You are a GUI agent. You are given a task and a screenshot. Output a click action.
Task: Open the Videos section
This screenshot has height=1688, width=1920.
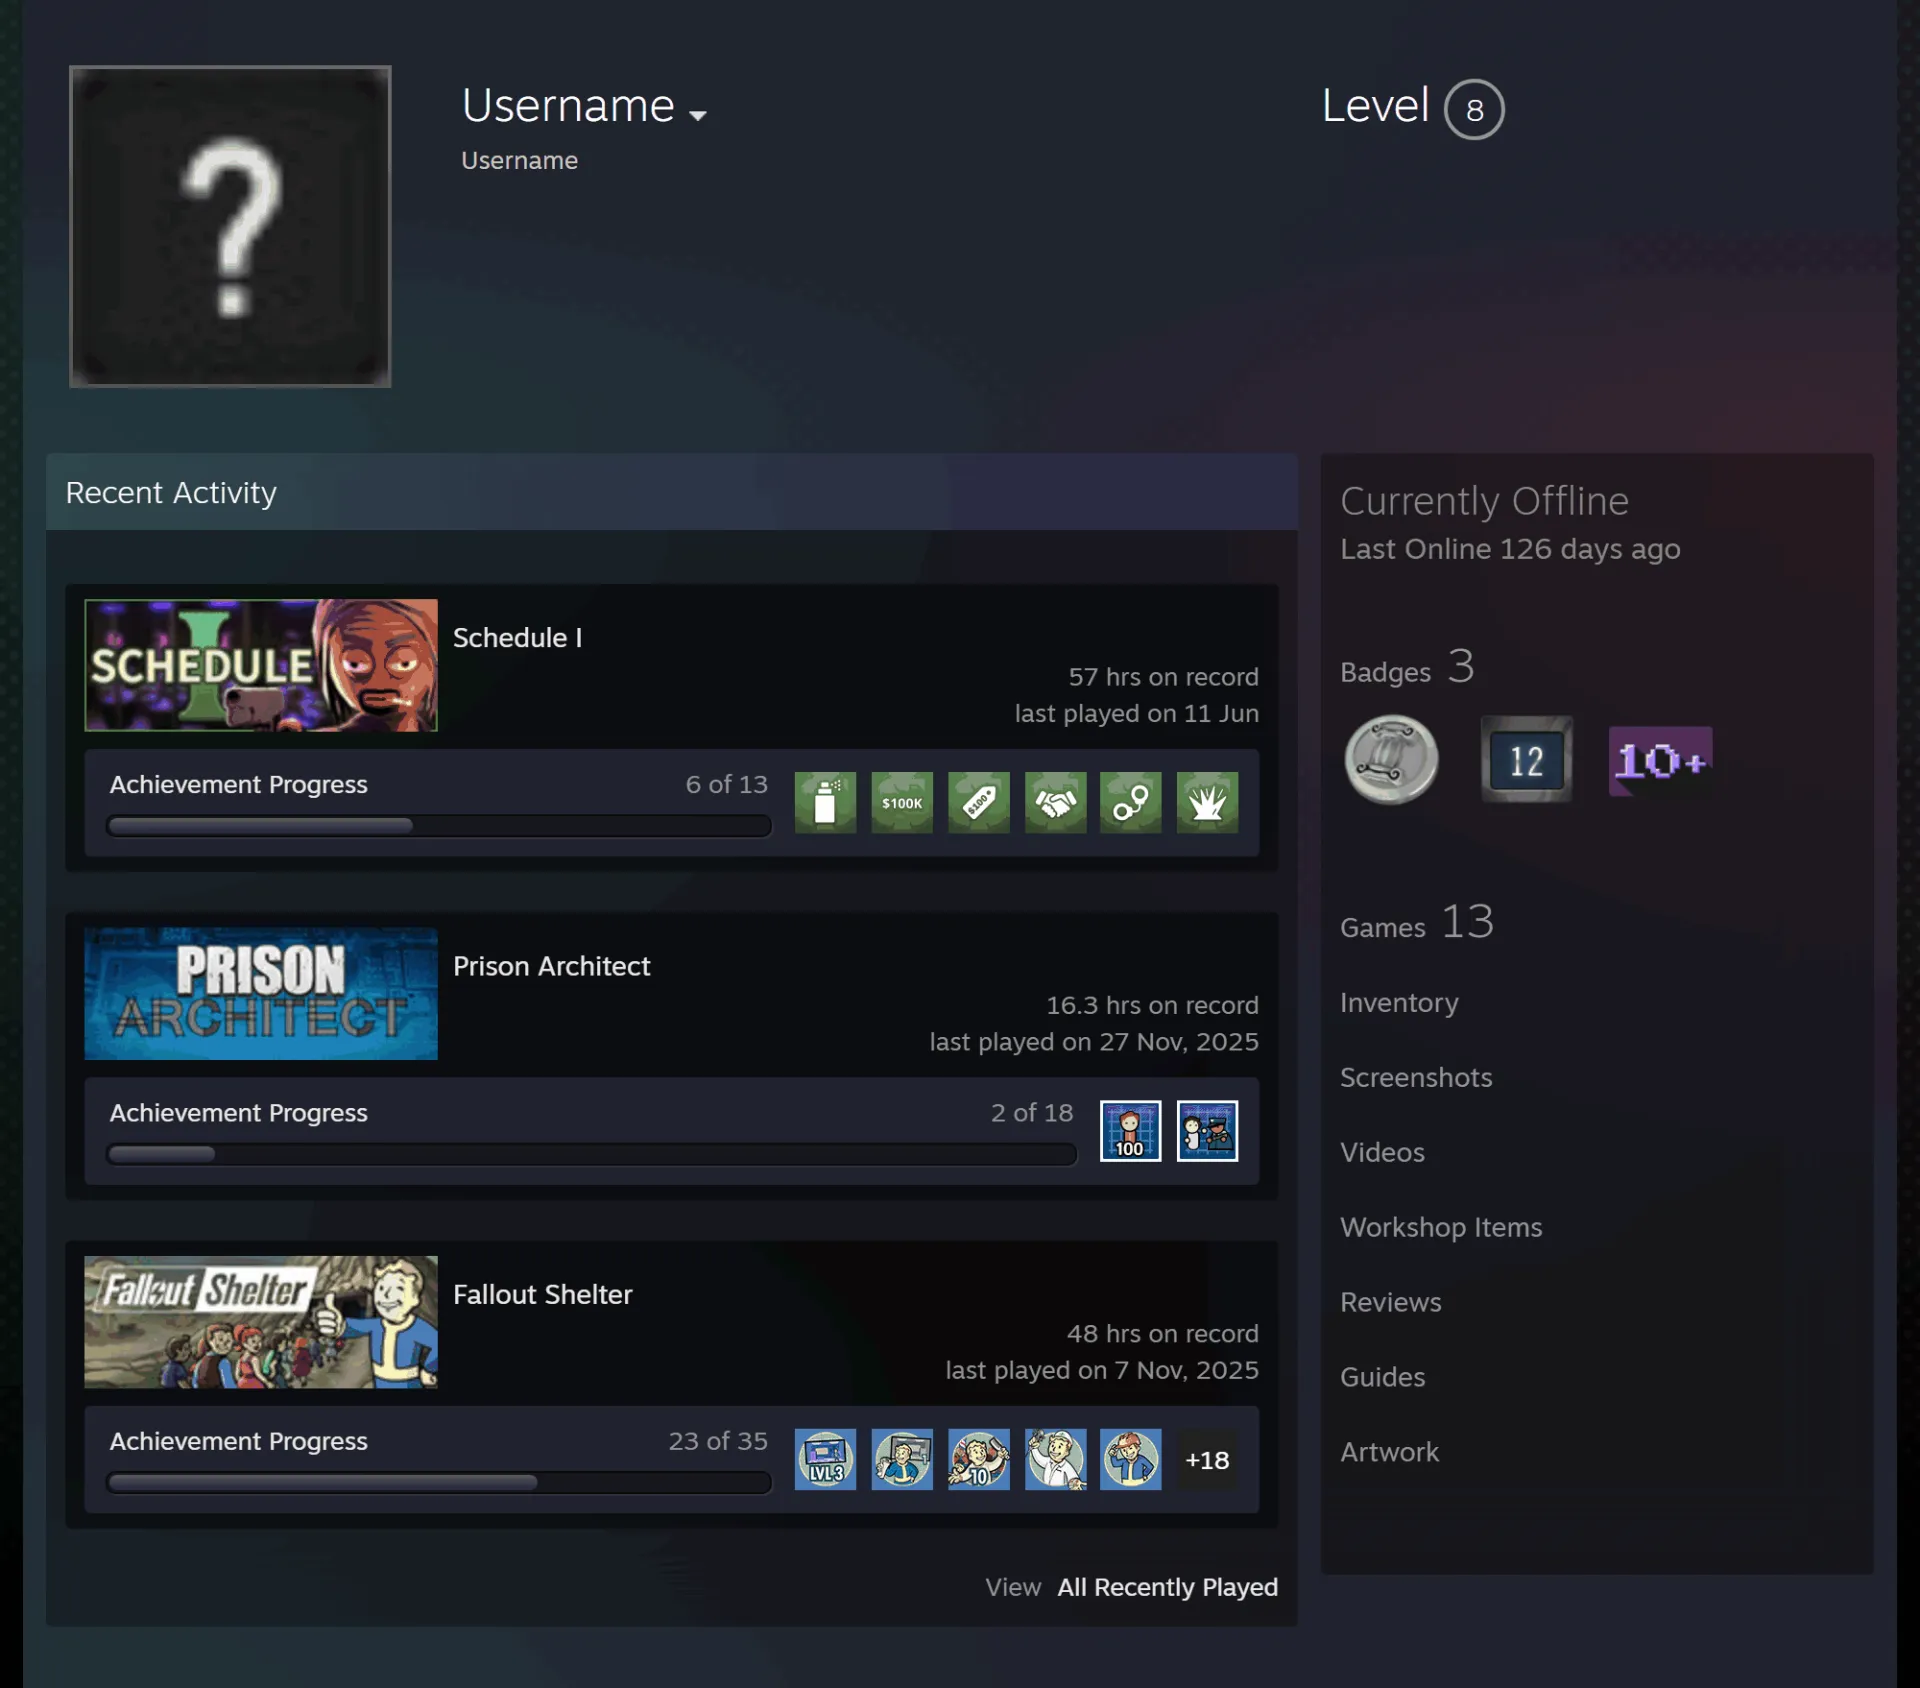(1382, 1152)
